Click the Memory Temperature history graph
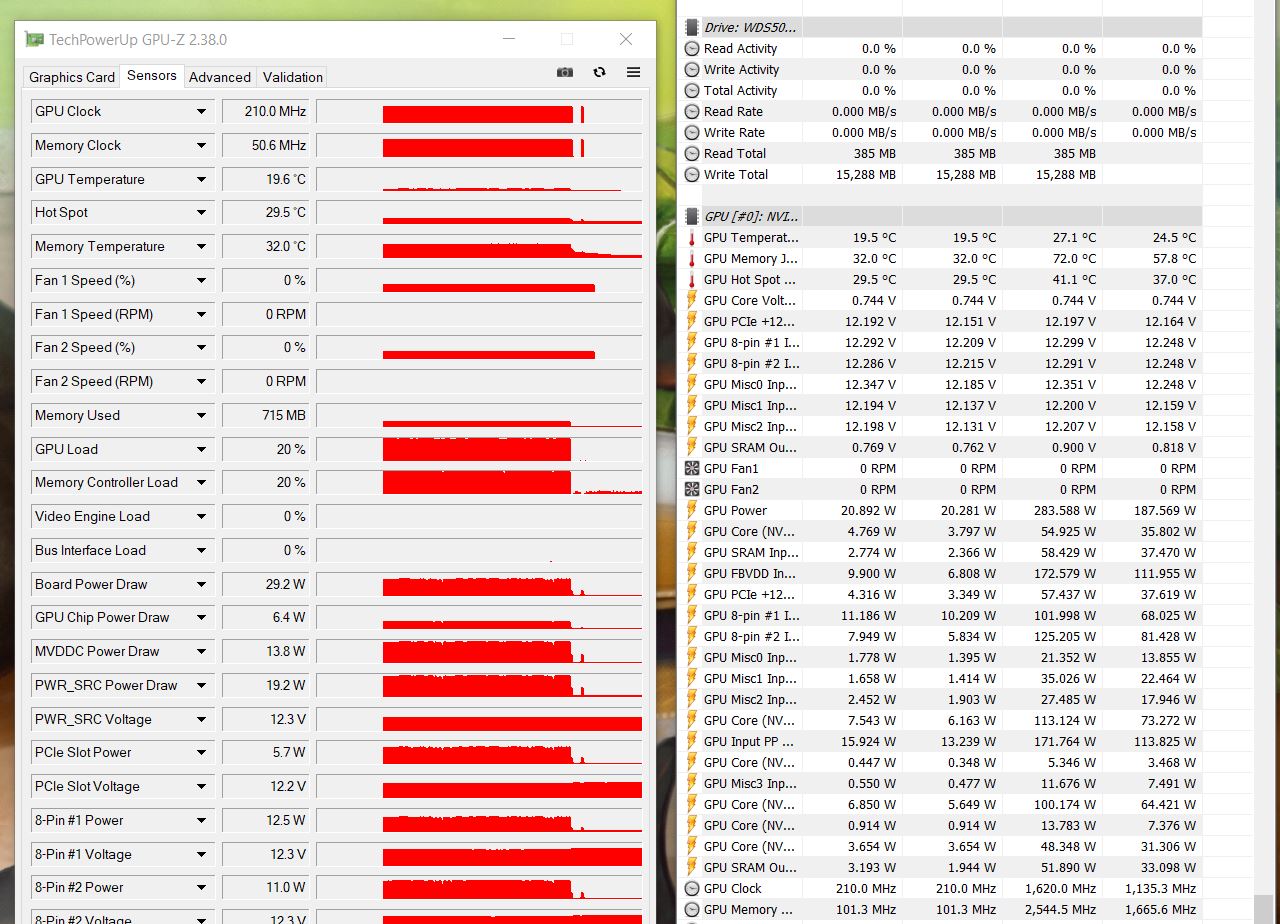This screenshot has width=1280, height=924. (x=480, y=247)
